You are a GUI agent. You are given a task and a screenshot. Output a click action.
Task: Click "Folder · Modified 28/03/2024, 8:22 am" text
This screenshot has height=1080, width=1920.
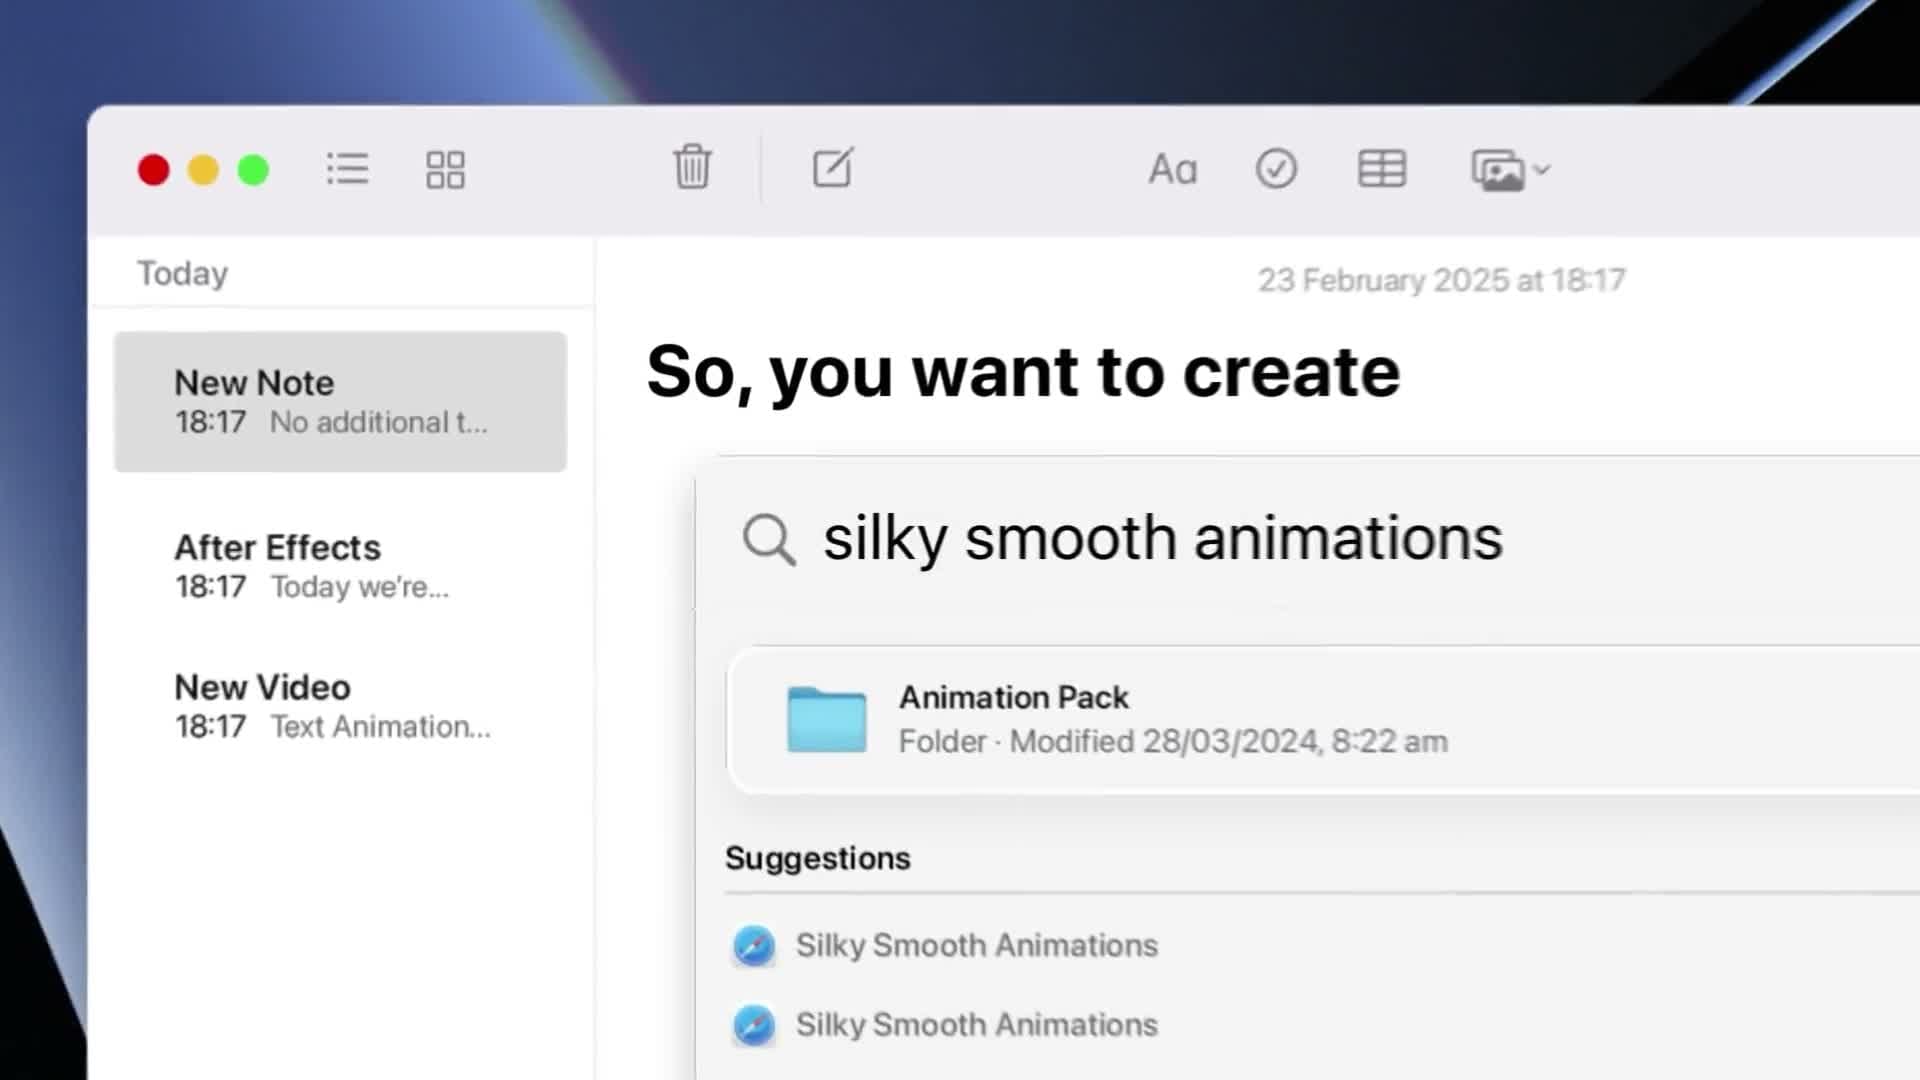pos(1173,742)
